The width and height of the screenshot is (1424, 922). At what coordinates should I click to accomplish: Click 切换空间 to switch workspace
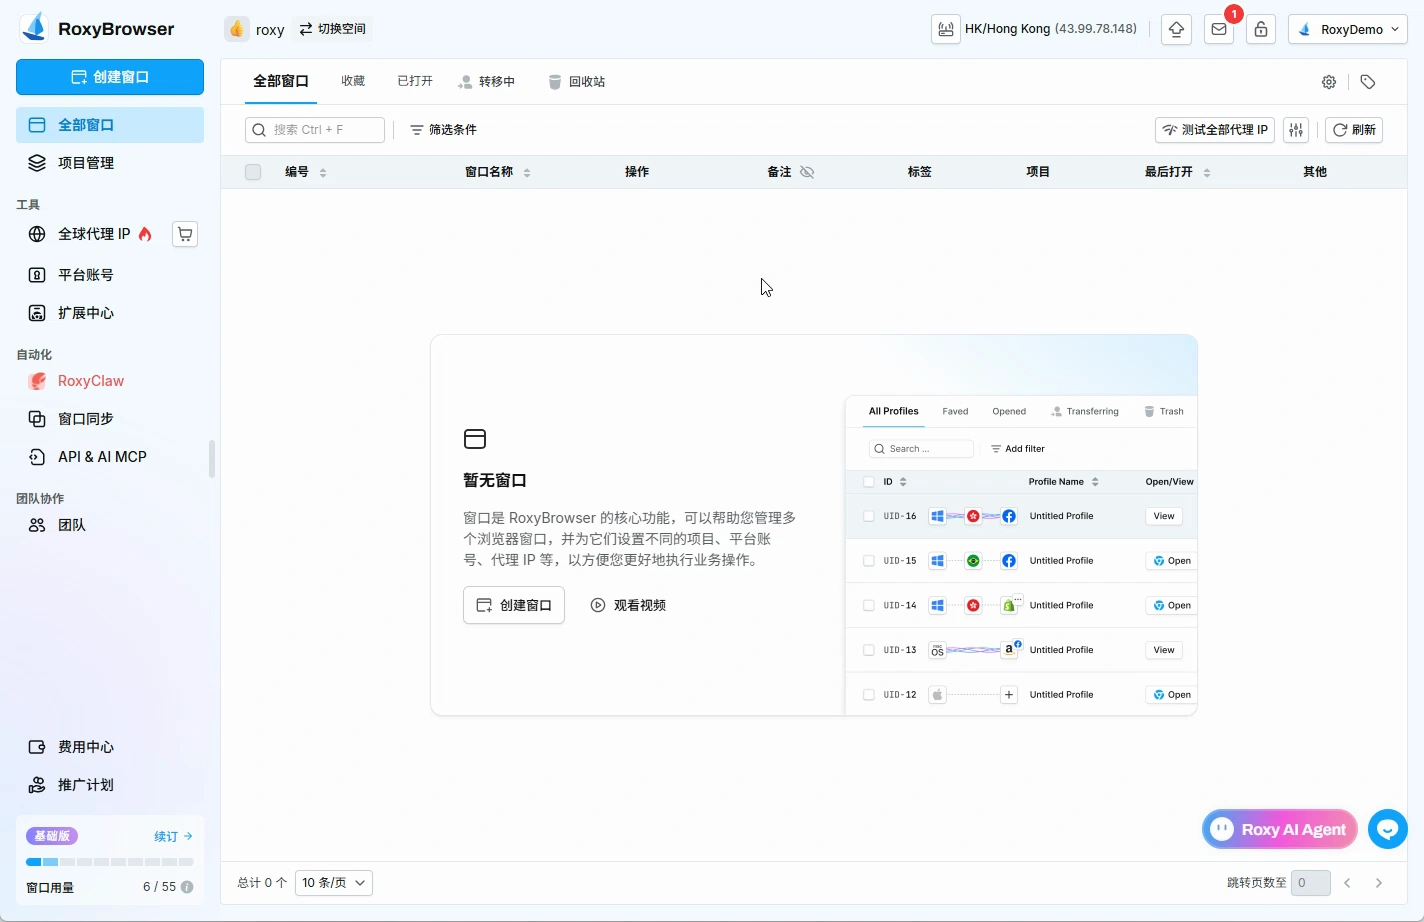click(x=332, y=29)
